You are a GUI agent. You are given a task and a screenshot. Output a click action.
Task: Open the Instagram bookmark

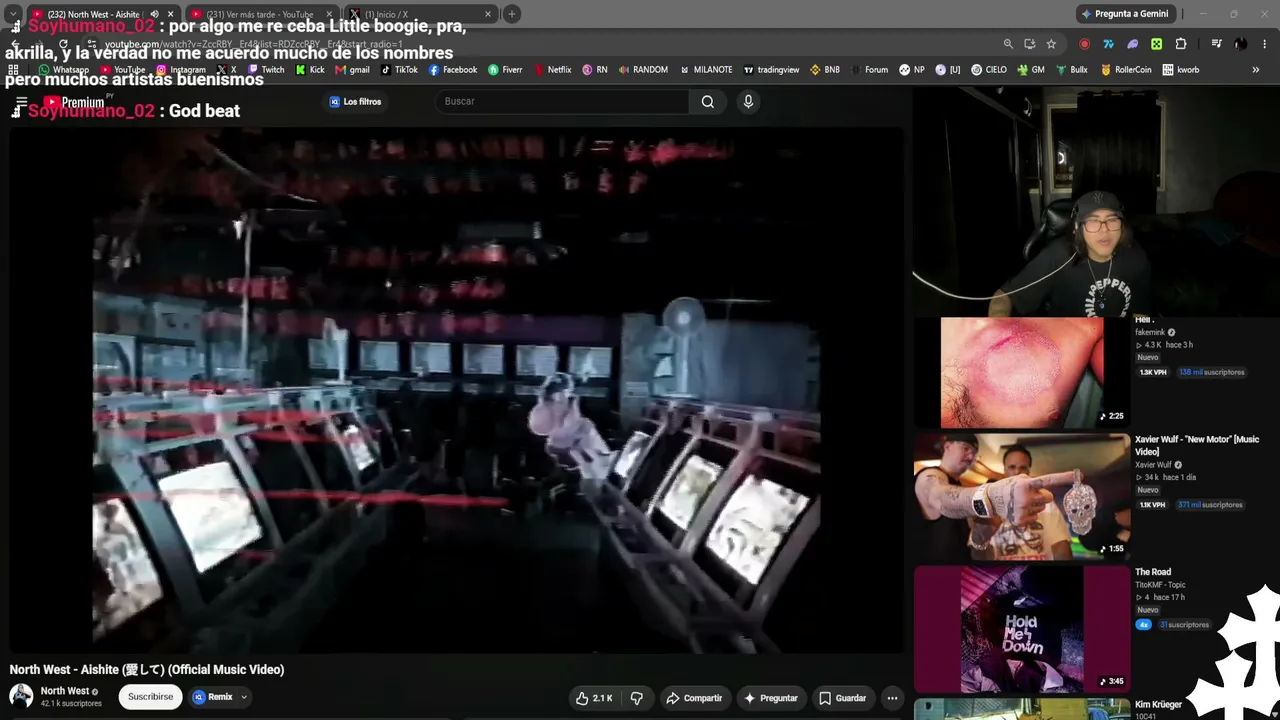(x=181, y=70)
